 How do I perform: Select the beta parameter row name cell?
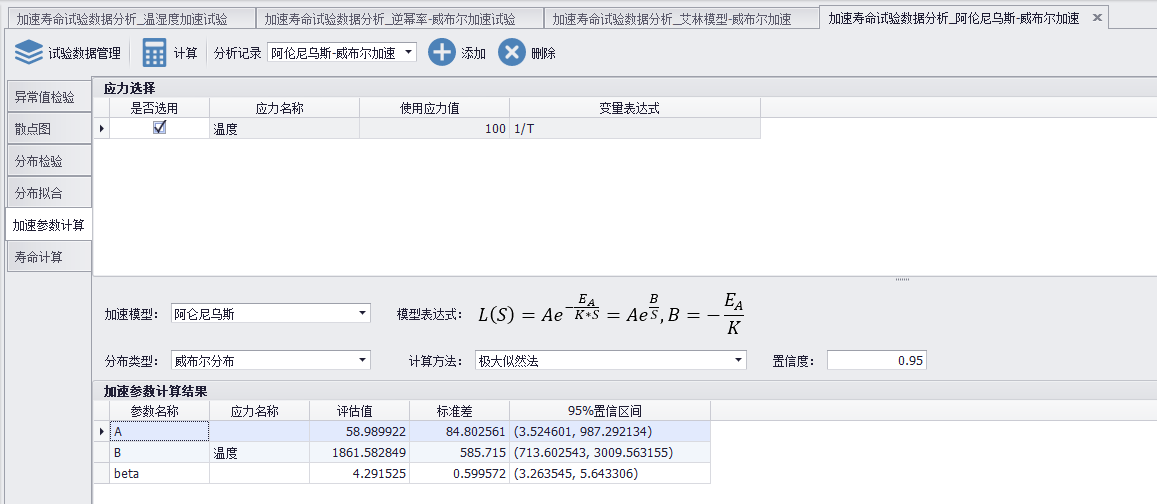click(159, 473)
